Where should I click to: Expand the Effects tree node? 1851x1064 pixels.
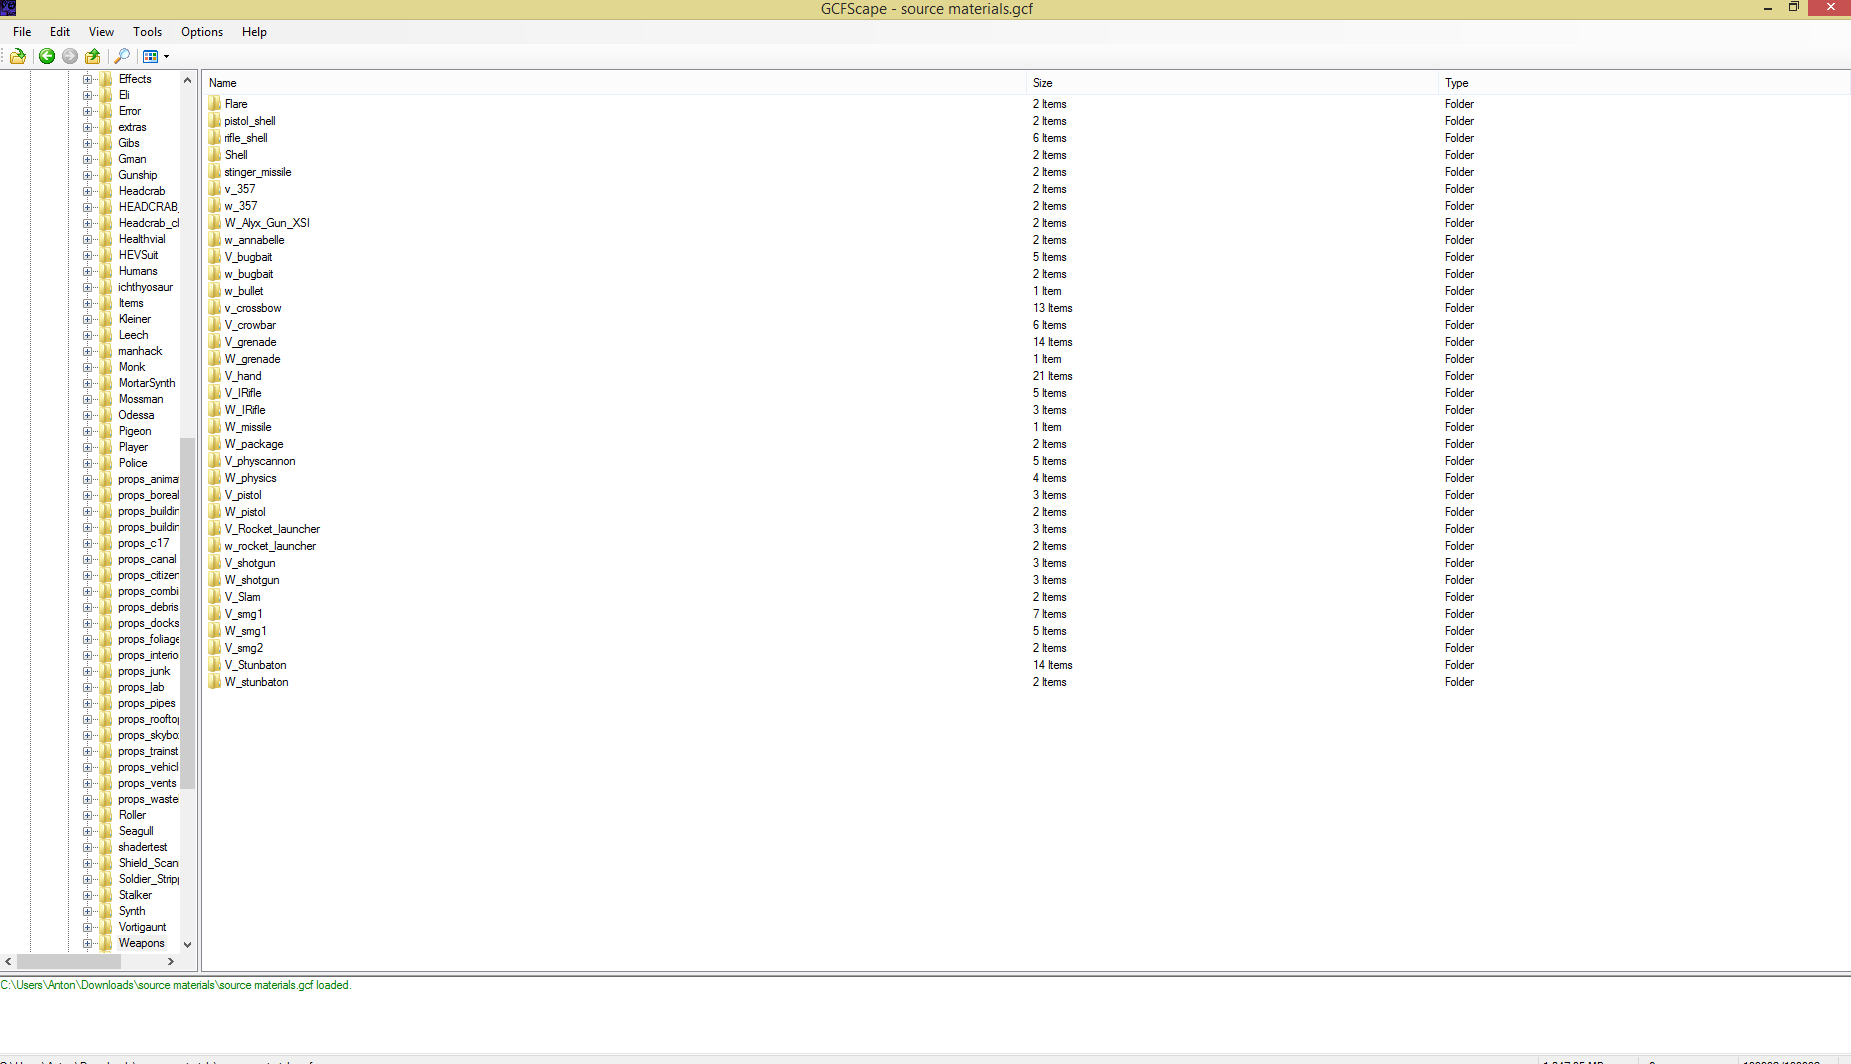(87, 79)
